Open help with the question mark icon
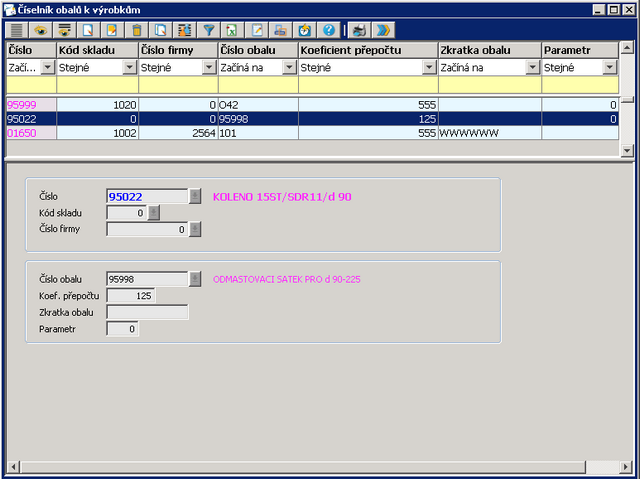This screenshot has width=640, height=479. [328, 30]
